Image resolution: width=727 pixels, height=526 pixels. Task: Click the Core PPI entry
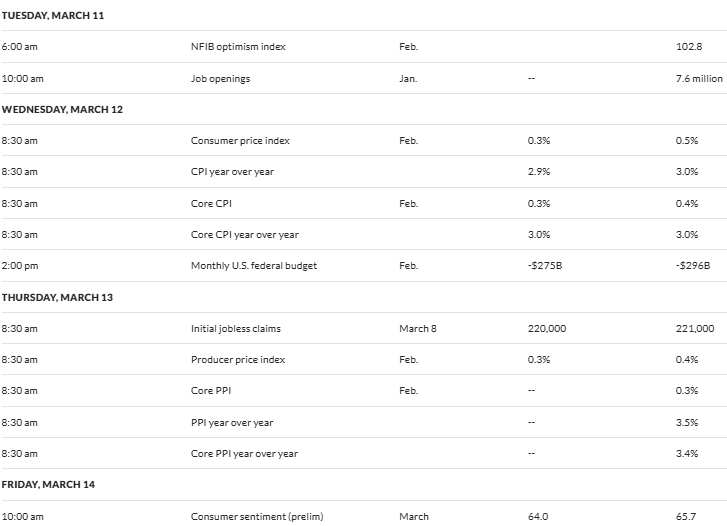point(211,391)
